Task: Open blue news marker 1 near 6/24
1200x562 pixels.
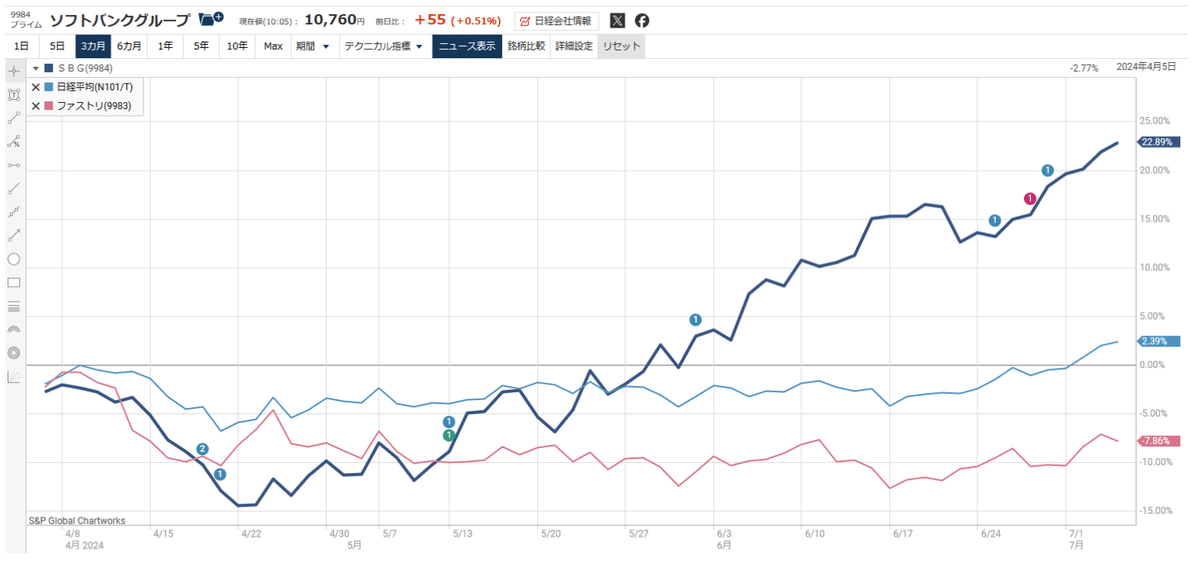Action: [995, 220]
